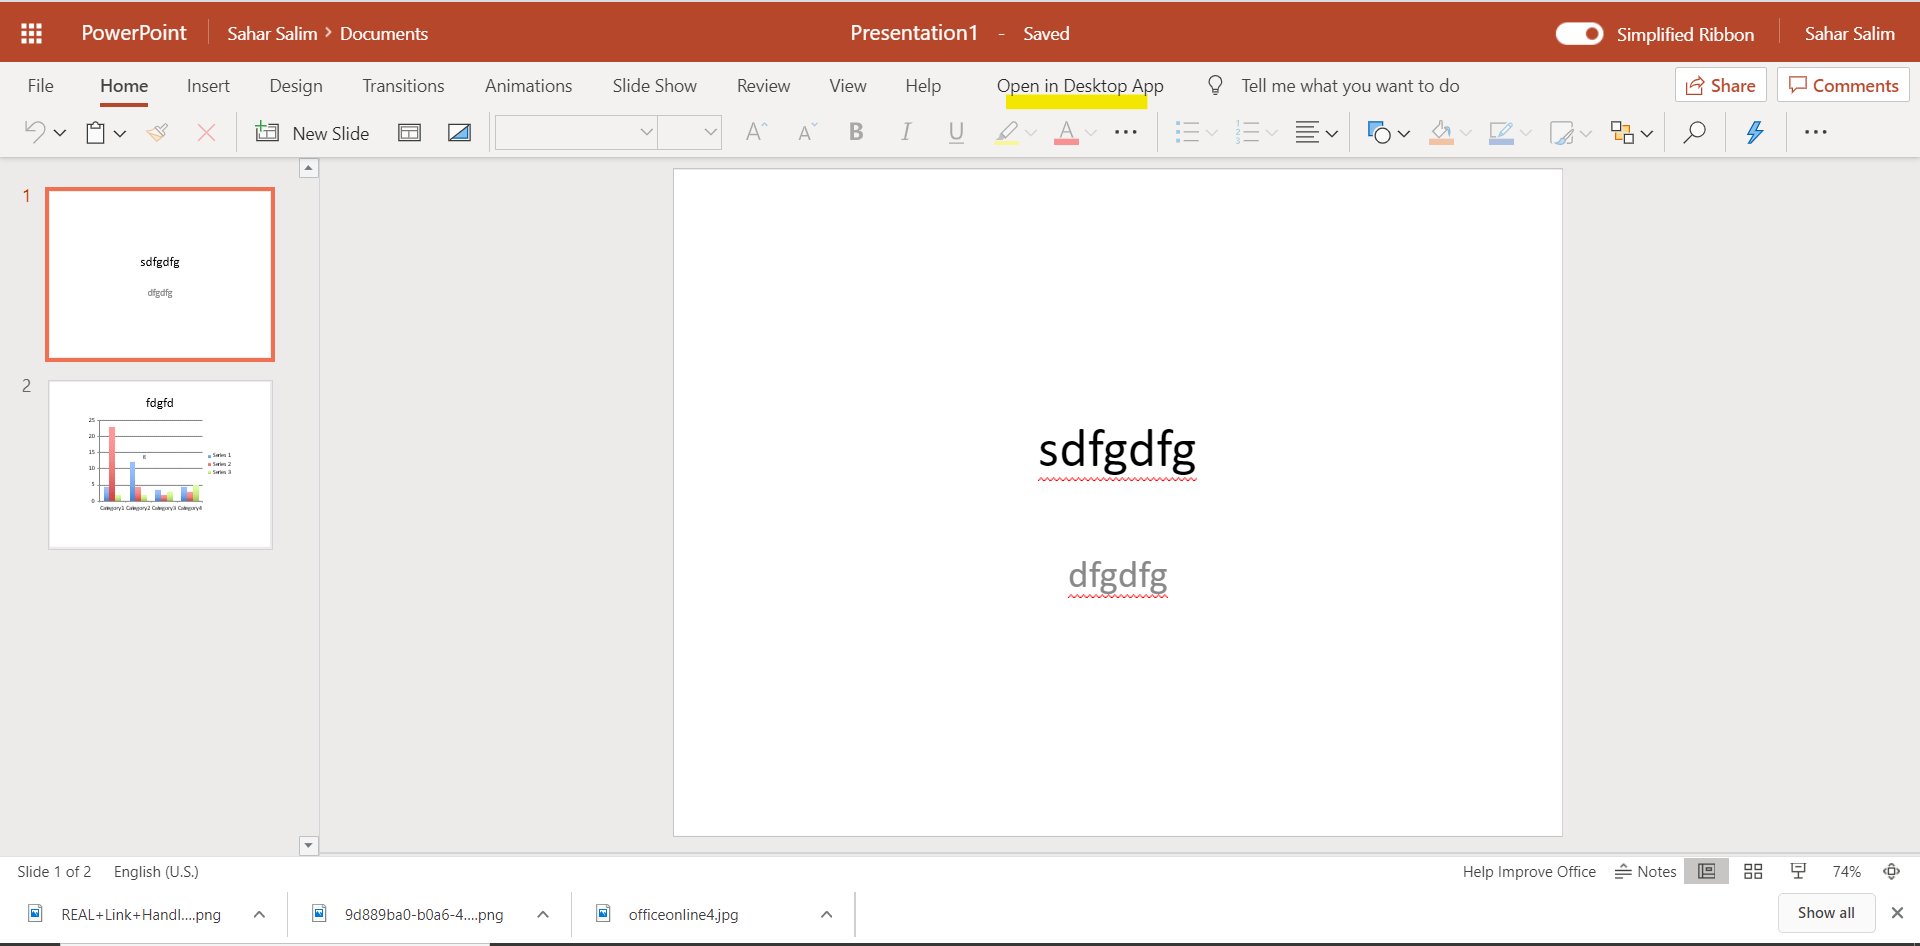Expand the font name dropdown
The height and width of the screenshot is (946, 1920).
(x=646, y=132)
